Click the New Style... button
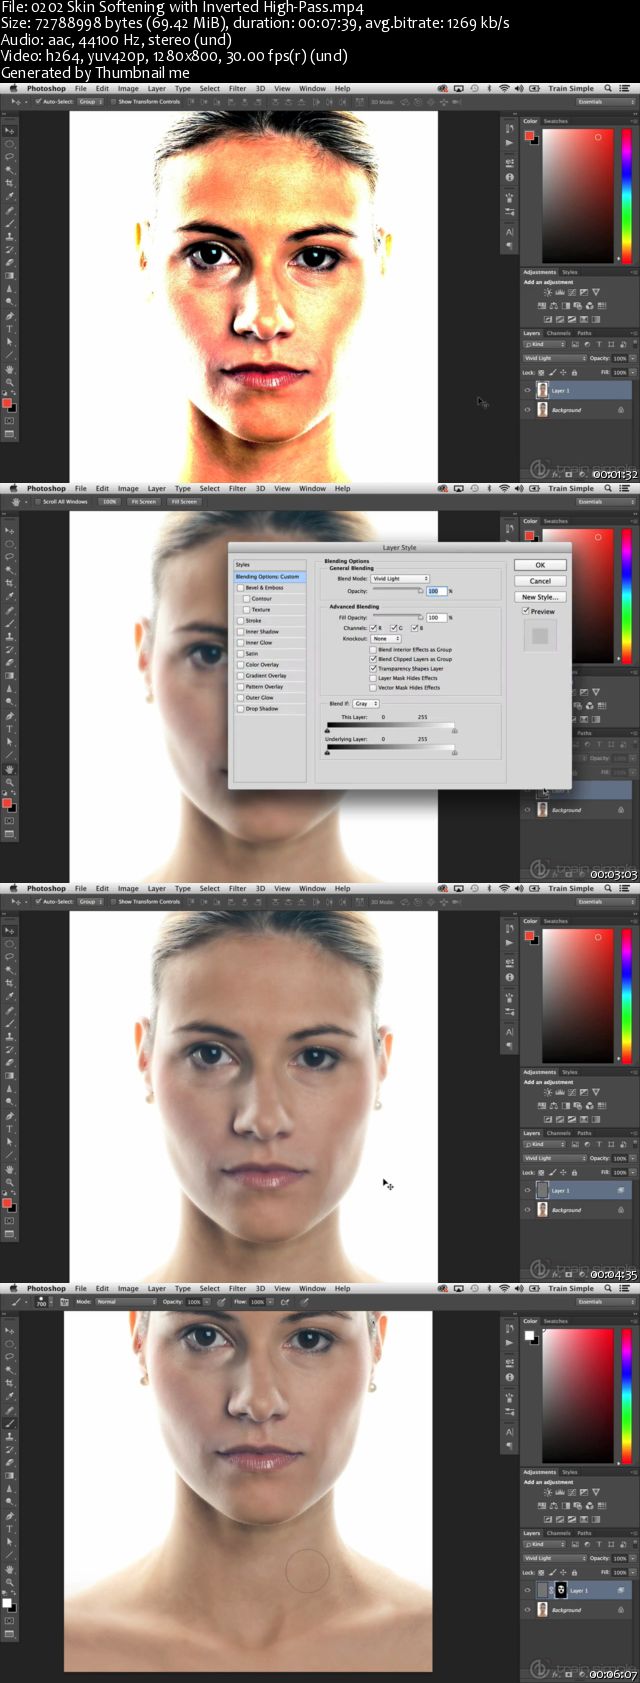640x1683 pixels. coord(540,597)
